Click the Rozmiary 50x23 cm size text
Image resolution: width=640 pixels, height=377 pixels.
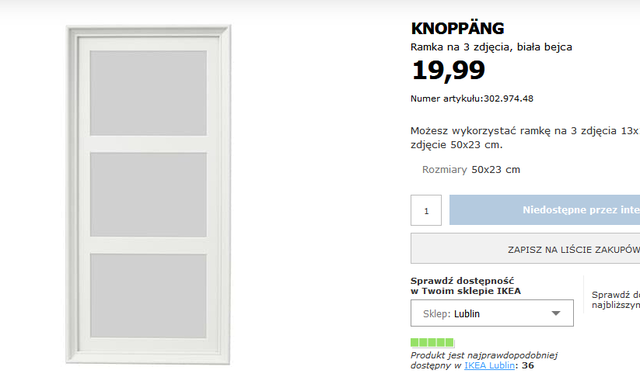coord(471,170)
